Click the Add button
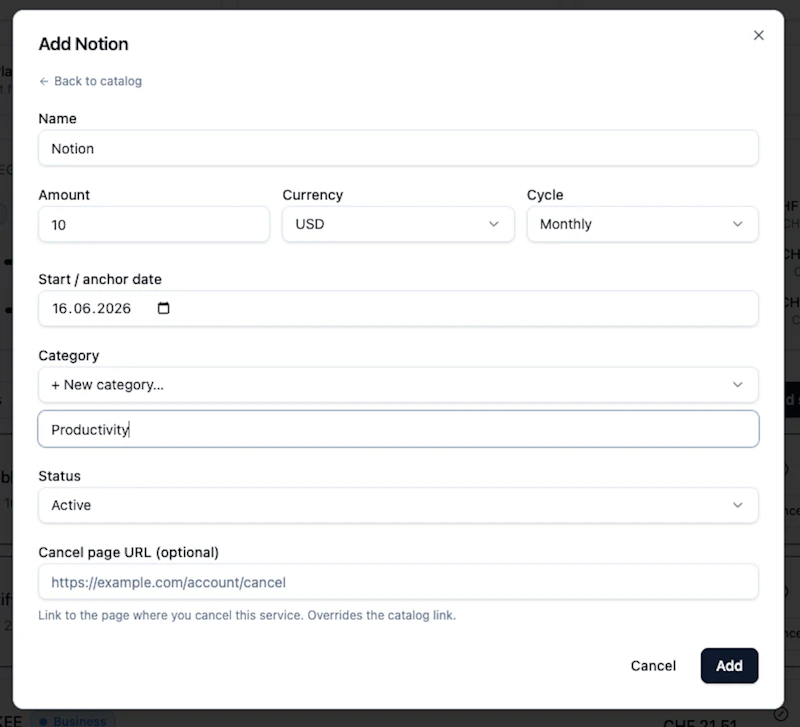 click(x=729, y=666)
